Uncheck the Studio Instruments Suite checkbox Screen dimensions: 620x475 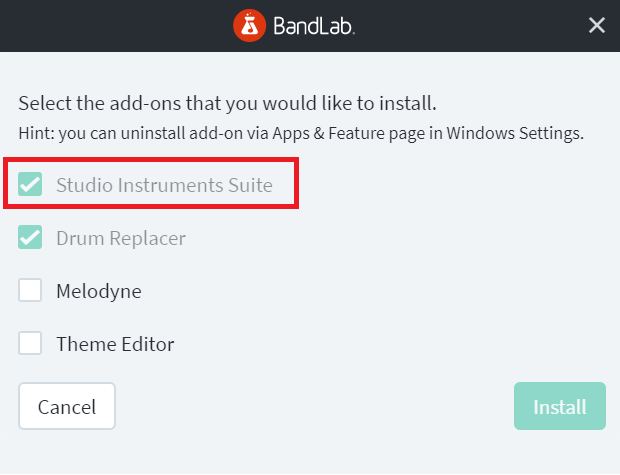[x=30, y=184]
